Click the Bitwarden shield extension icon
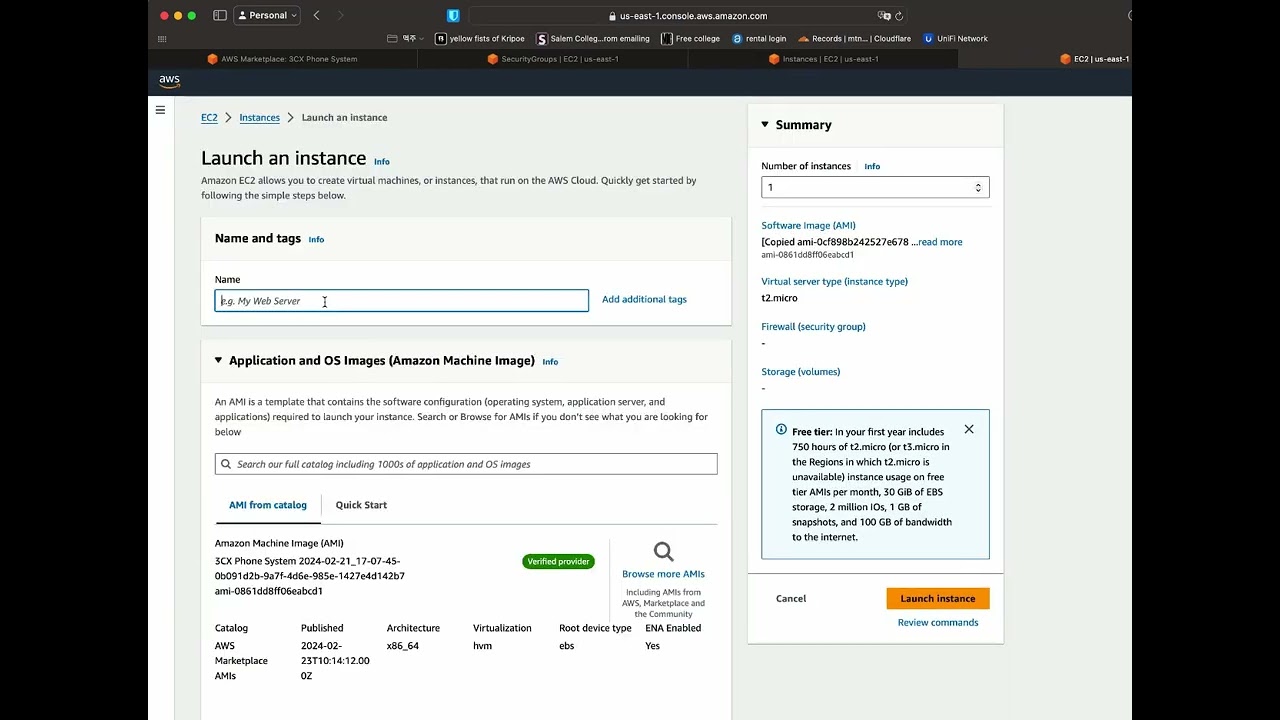 (453, 15)
